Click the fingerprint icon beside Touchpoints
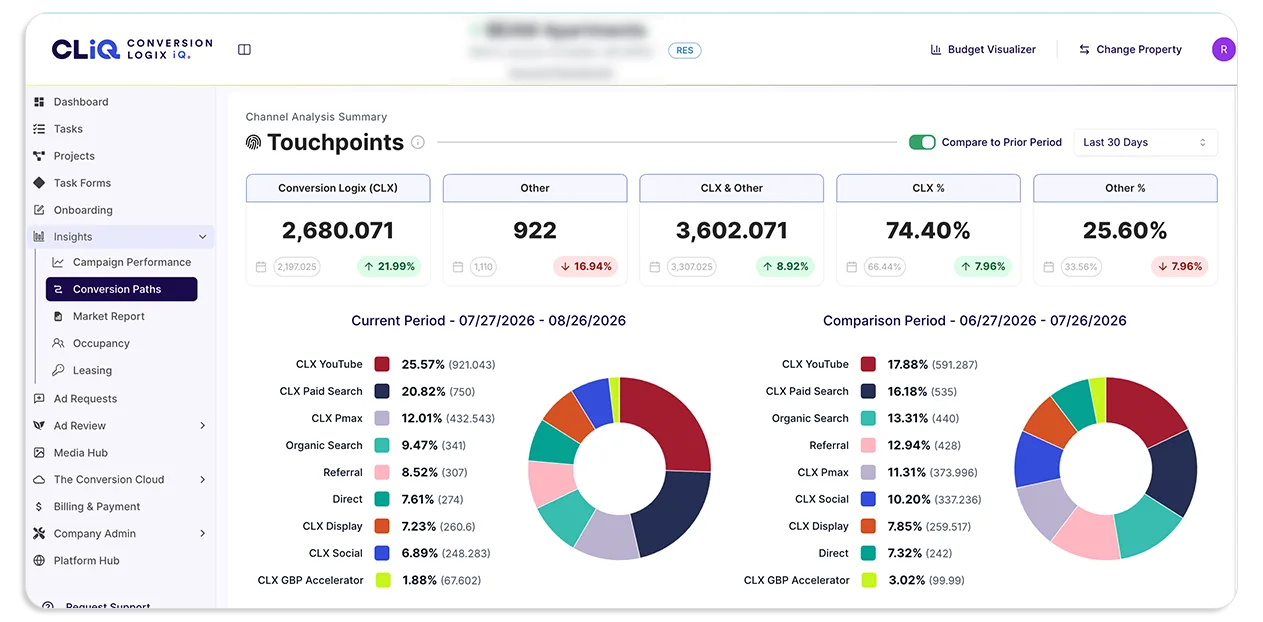The height and width of the screenshot is (622, 1263). (x=253, y=142)
